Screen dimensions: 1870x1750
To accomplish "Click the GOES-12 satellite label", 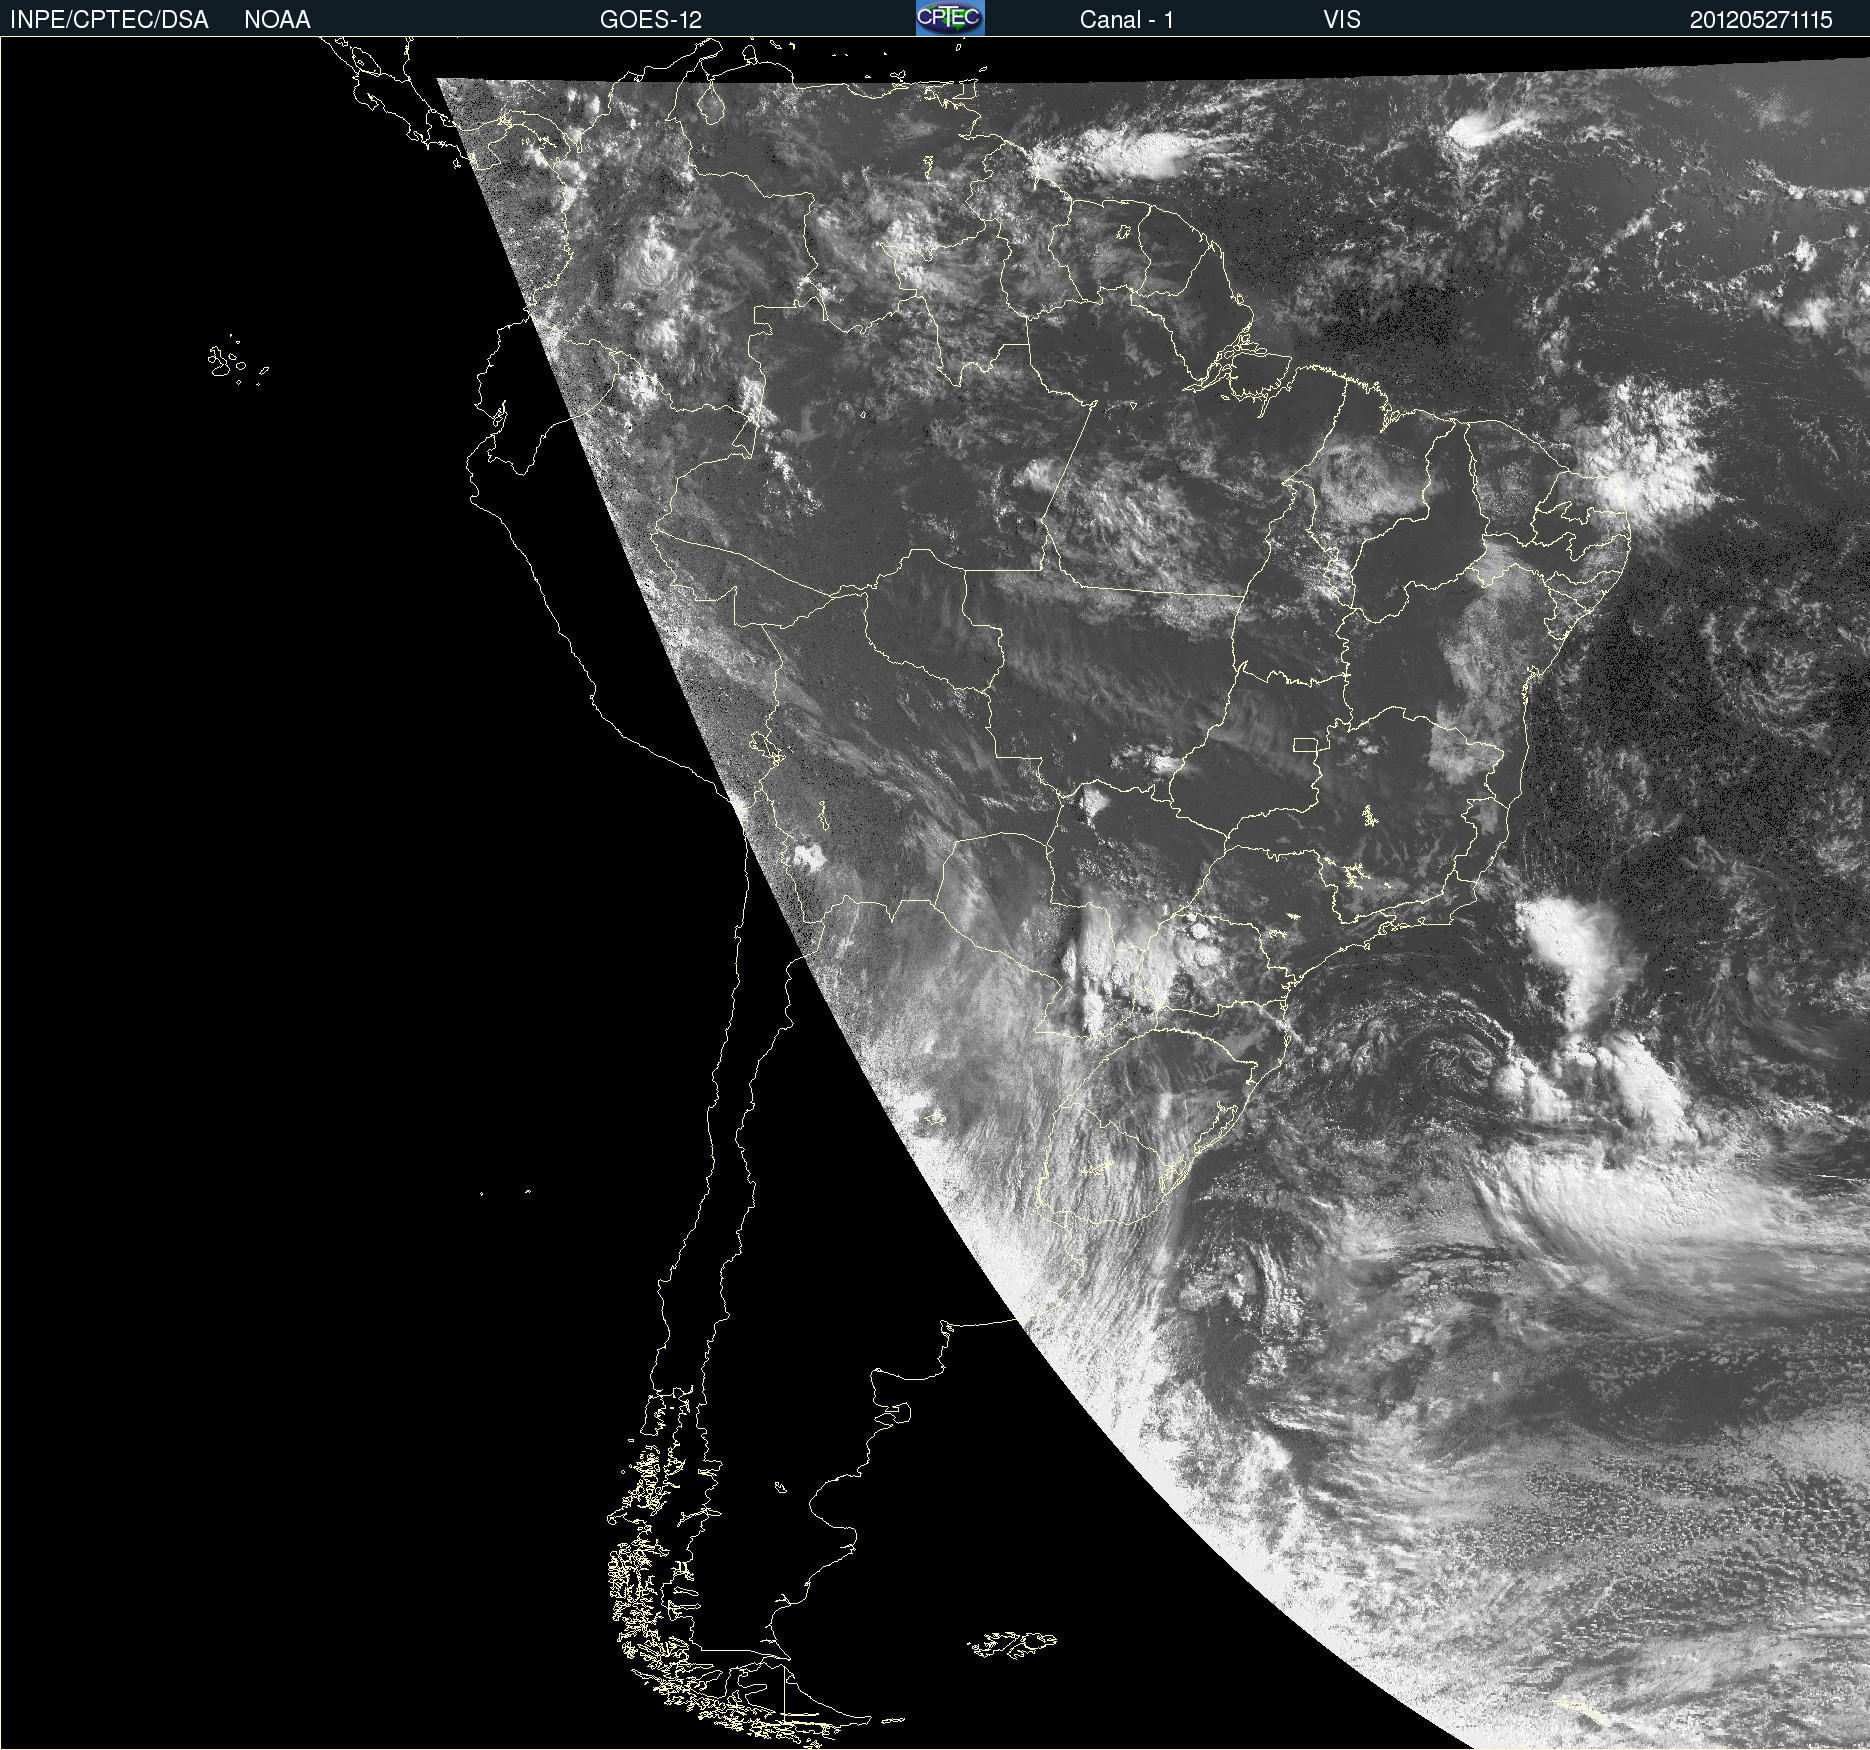I will coord(651,20).
